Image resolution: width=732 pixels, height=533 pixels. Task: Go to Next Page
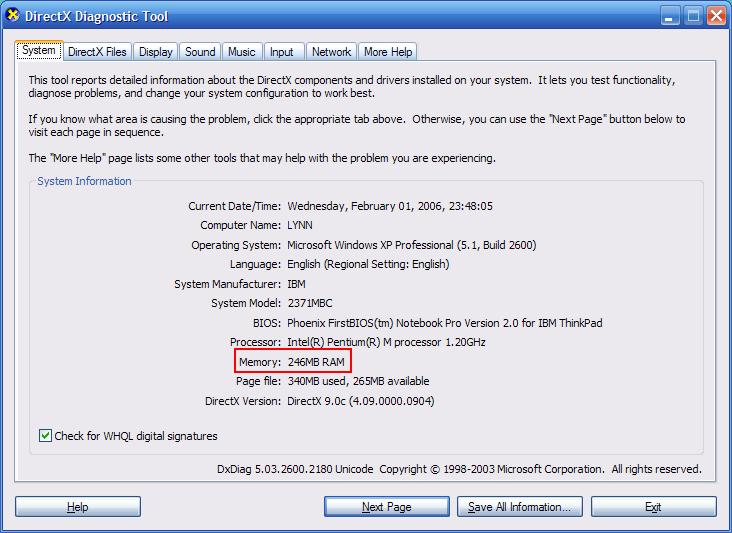387,507
